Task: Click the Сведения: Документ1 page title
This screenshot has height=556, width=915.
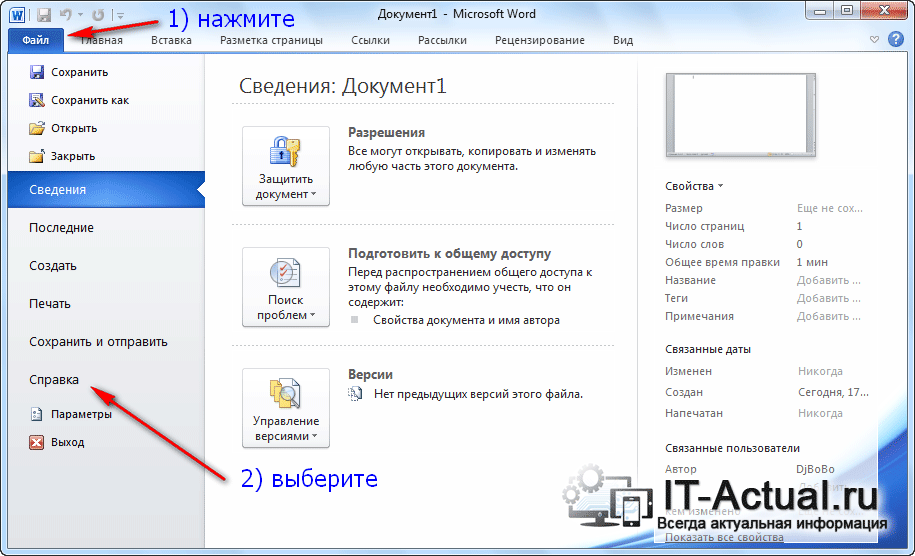Action: click(343, 86)
